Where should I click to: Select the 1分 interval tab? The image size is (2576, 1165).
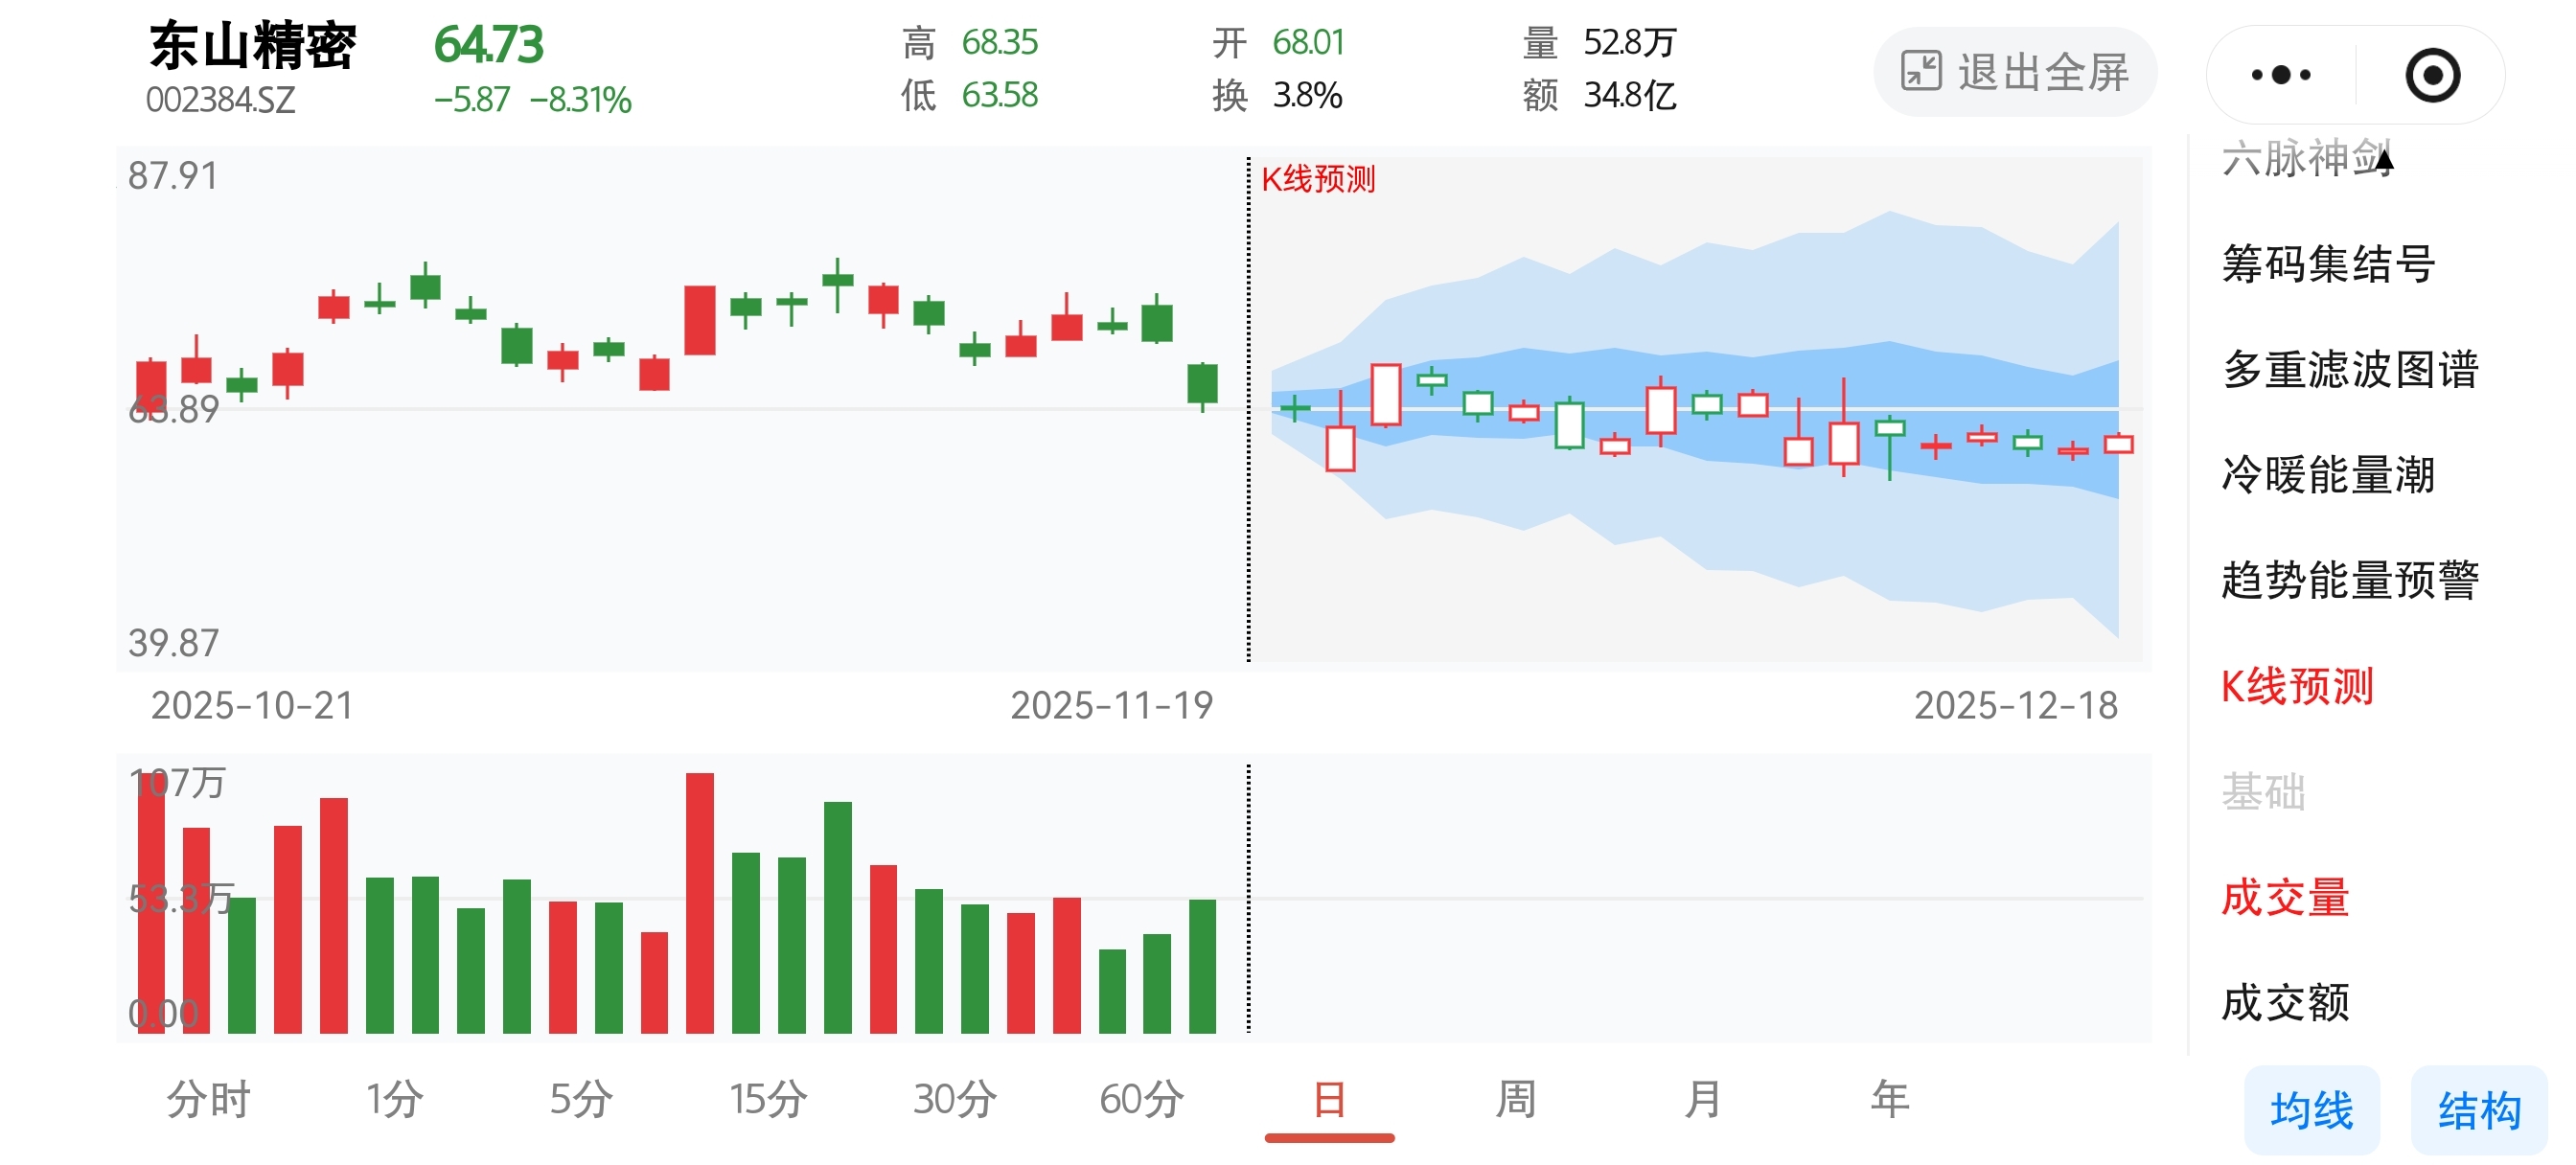tap(394, 1099)
